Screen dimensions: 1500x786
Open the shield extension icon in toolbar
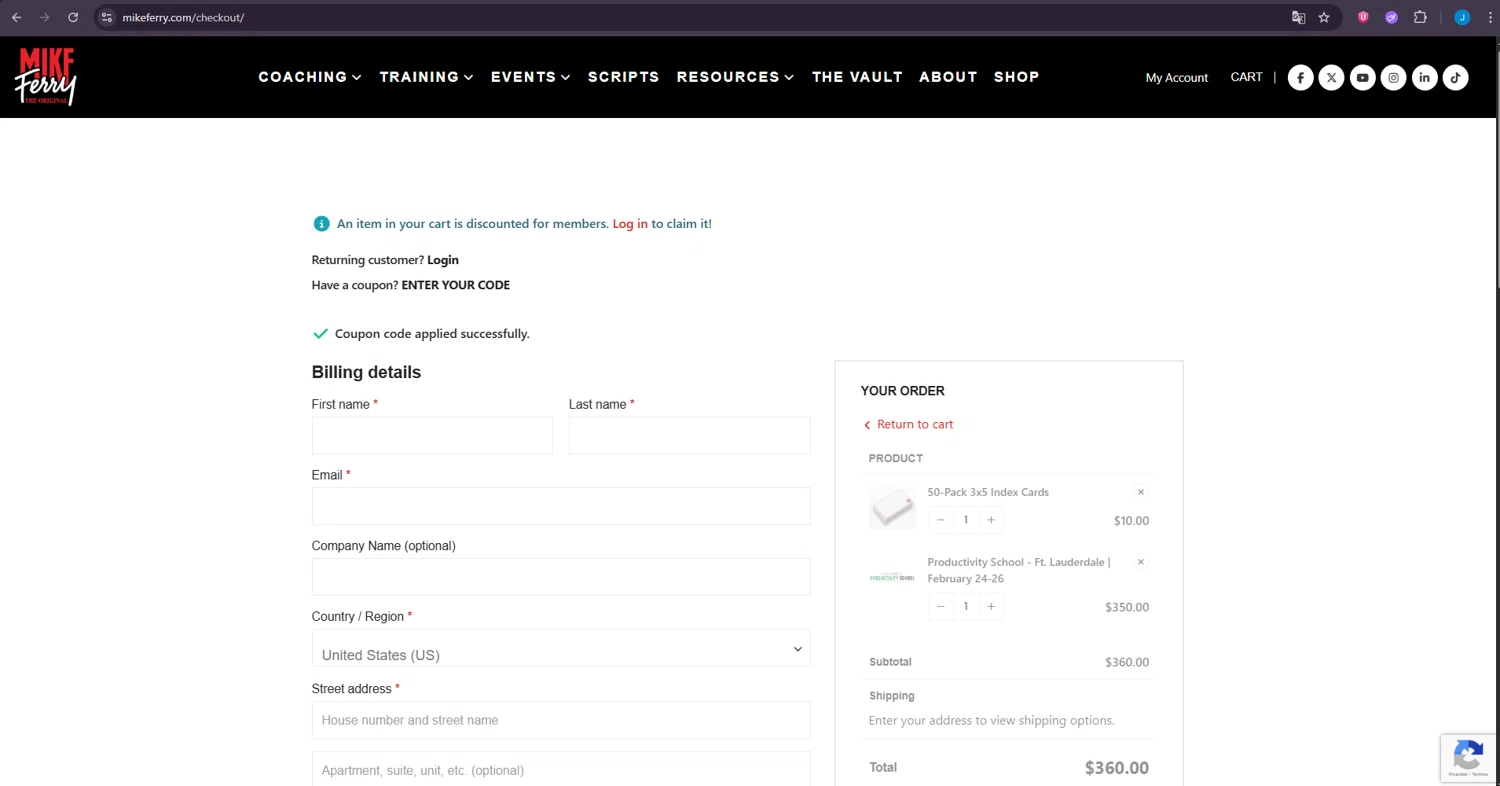click(1363, 17)
